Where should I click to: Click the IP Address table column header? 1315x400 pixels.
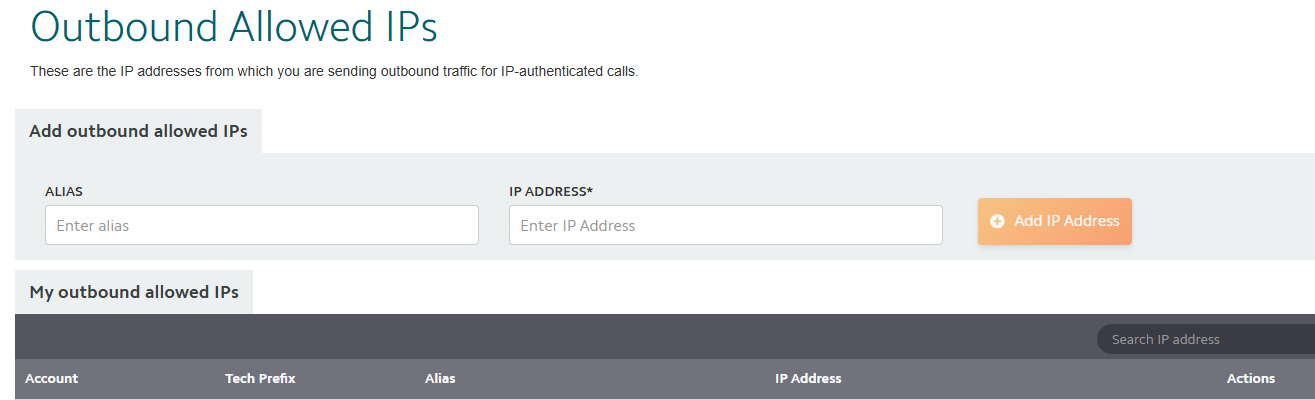(808, 378)
